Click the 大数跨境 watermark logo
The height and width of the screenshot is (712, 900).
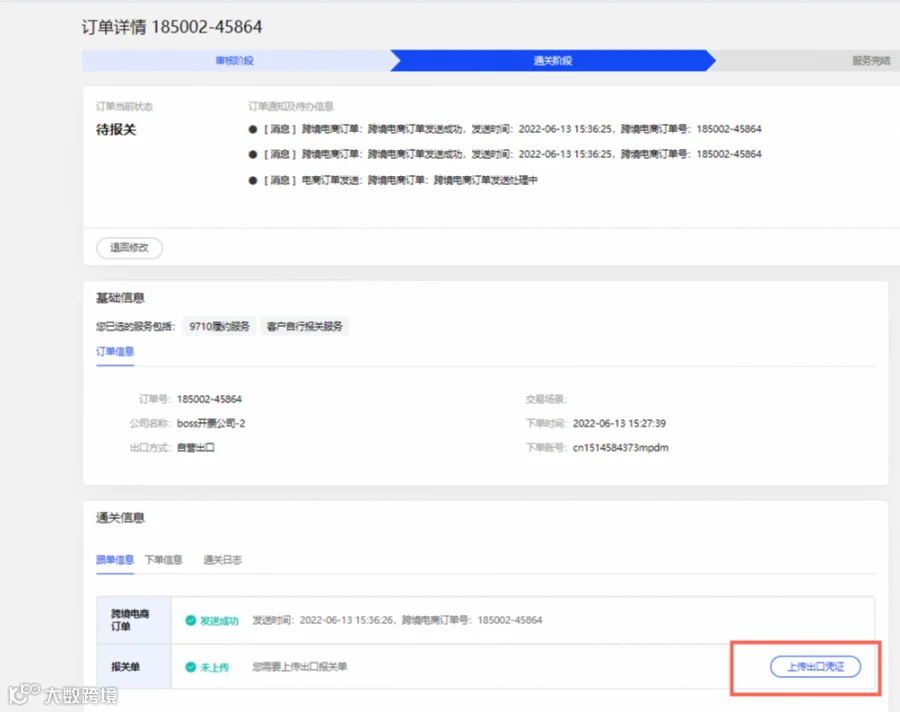(63, 694)
